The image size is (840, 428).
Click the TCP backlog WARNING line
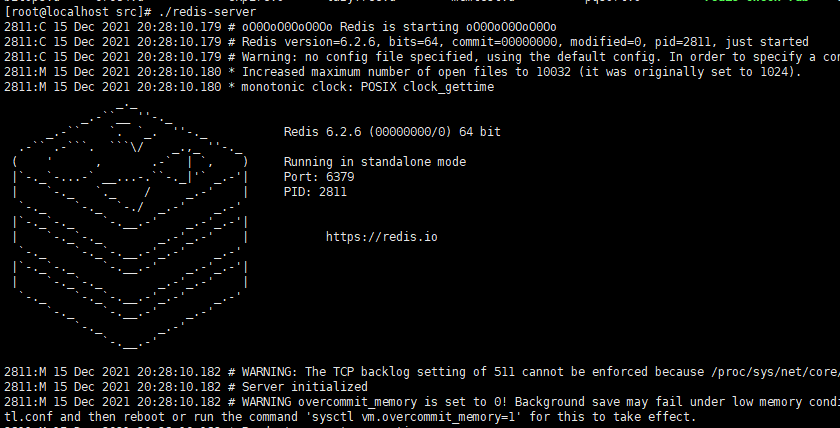pyautogui.click(x=422, y=372)
